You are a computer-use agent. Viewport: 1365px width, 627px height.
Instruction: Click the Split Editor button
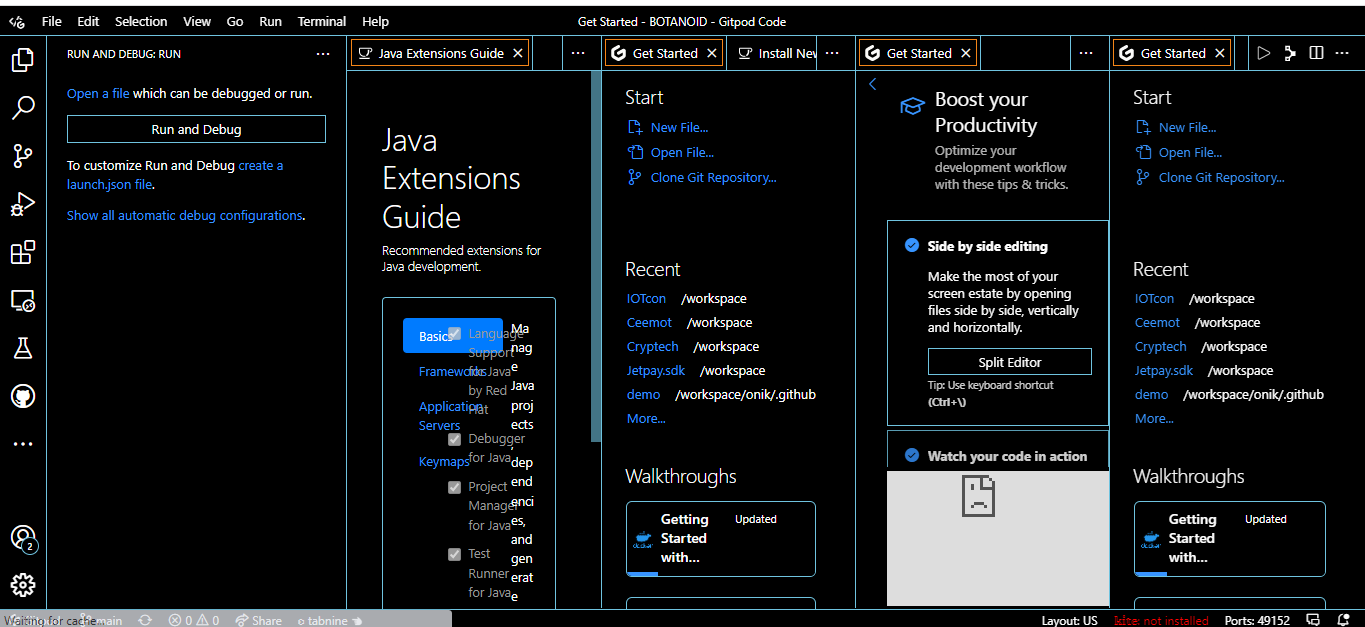coord(1009,362)
